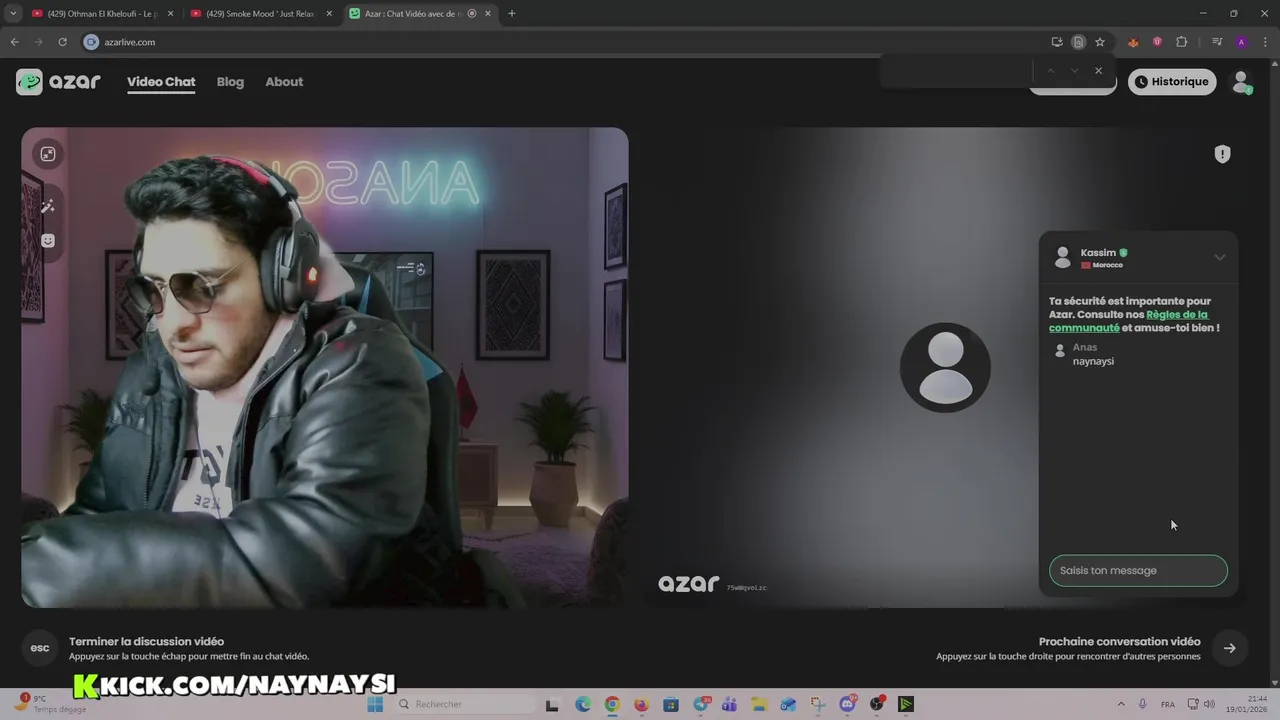The height and width of the screenshot is (720, 1280).
Task: Open the pink shield extension
Action: click(1157, 42)
